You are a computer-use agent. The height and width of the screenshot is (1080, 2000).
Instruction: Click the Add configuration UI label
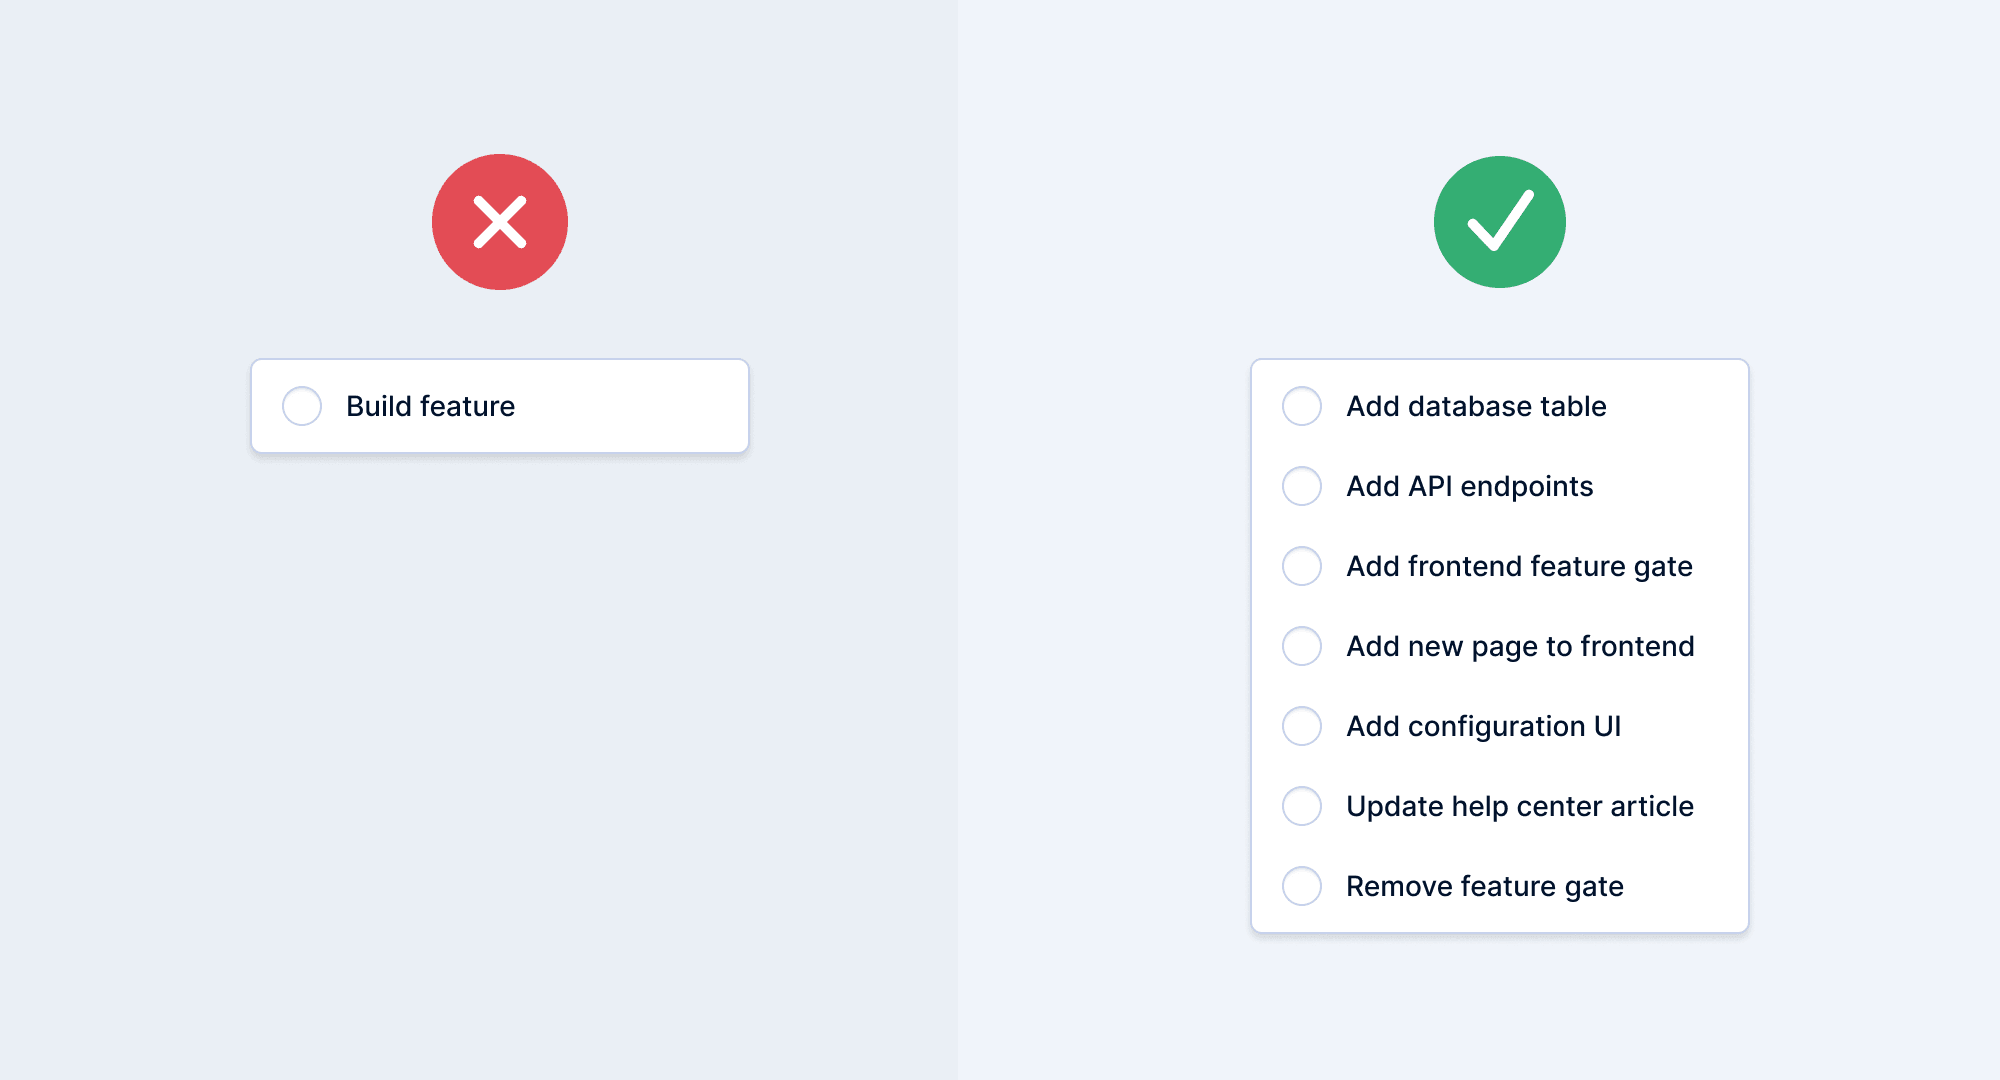(1483, 726)
